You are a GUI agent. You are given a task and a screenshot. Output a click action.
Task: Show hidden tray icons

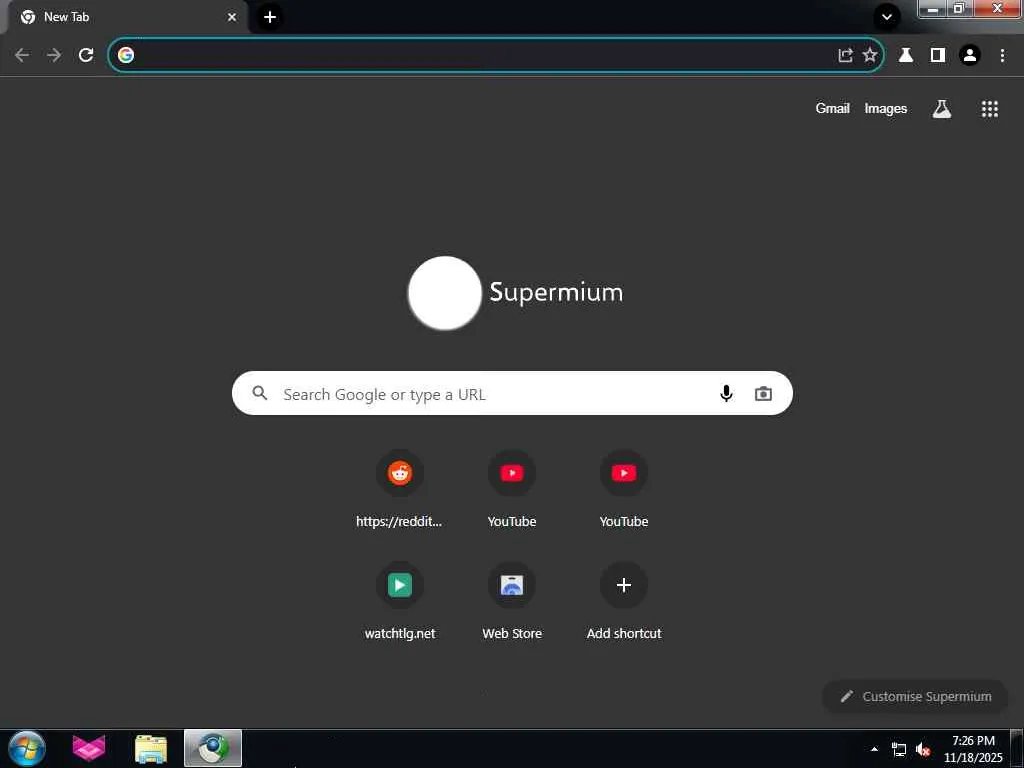[874, 749]
